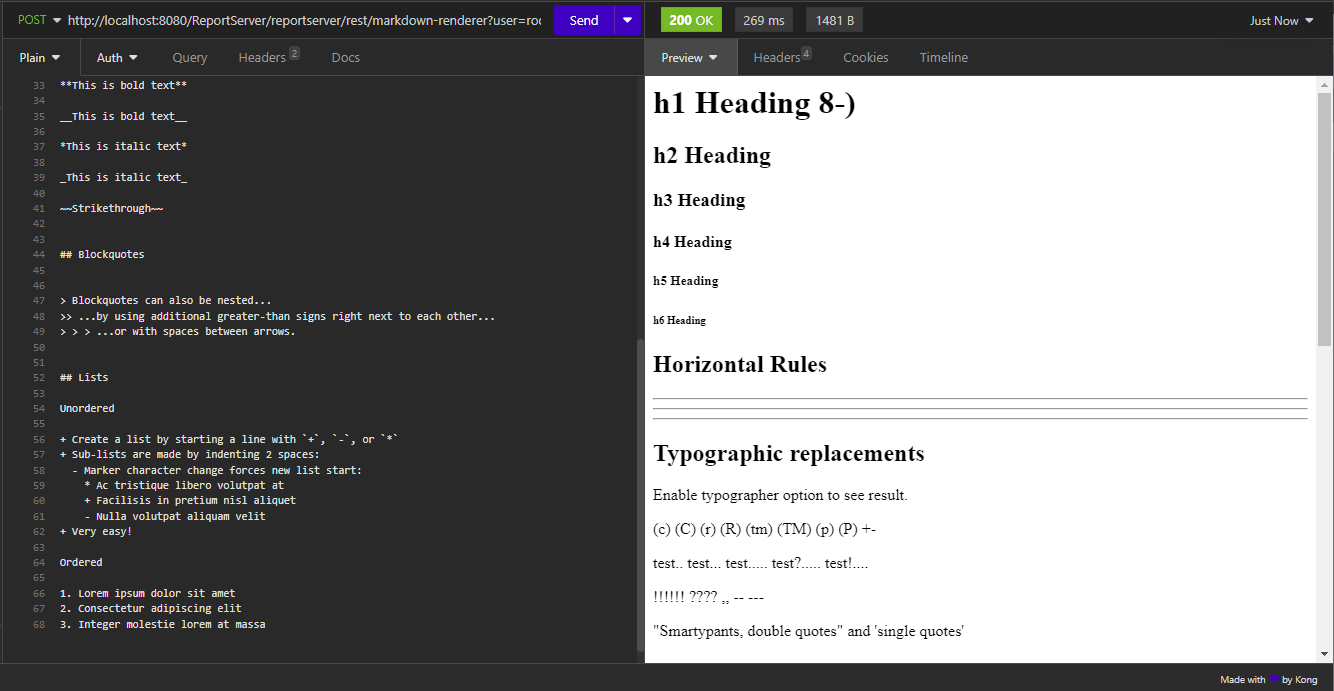Screen dimensions: 1334x691
Task: Open the Send options arrow dropdown
Action: tap(628, 20)
